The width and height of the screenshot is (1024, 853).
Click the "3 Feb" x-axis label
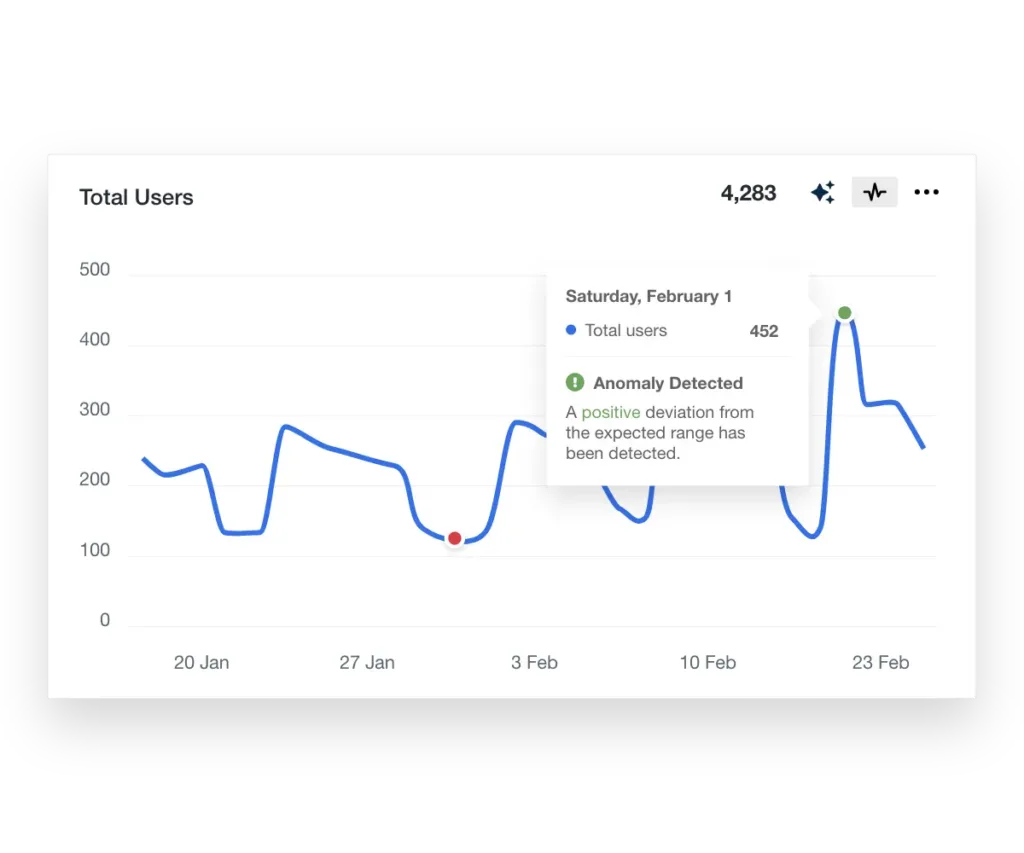(x=534, y=662)
